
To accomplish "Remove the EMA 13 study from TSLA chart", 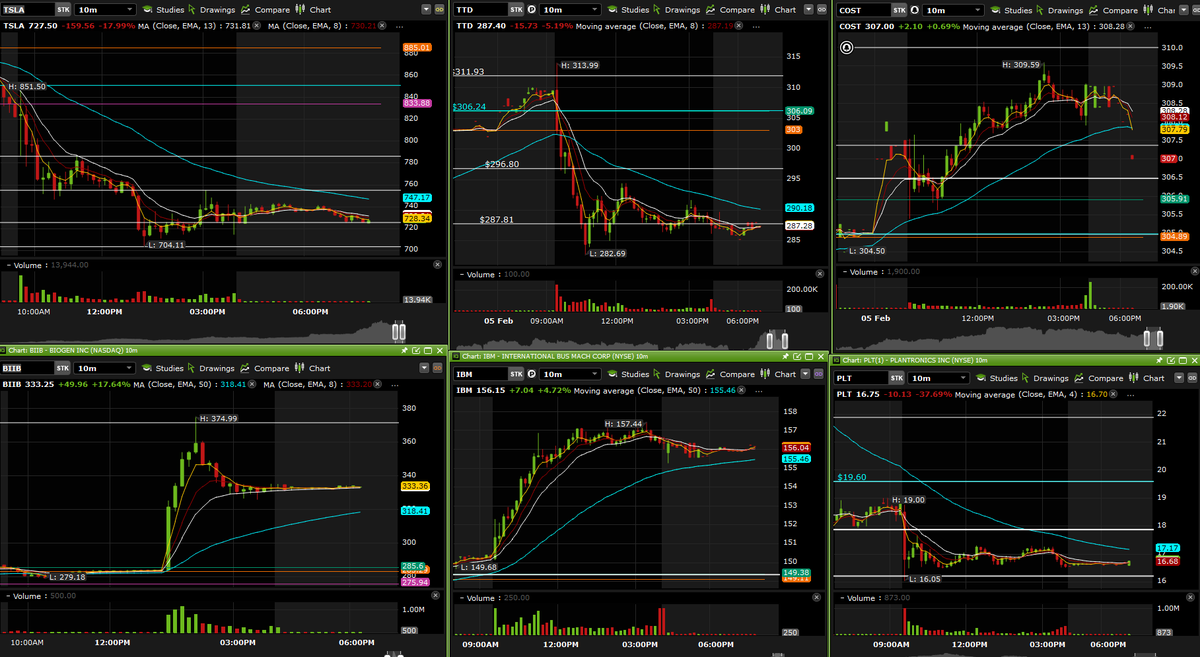I will [256, 26].
